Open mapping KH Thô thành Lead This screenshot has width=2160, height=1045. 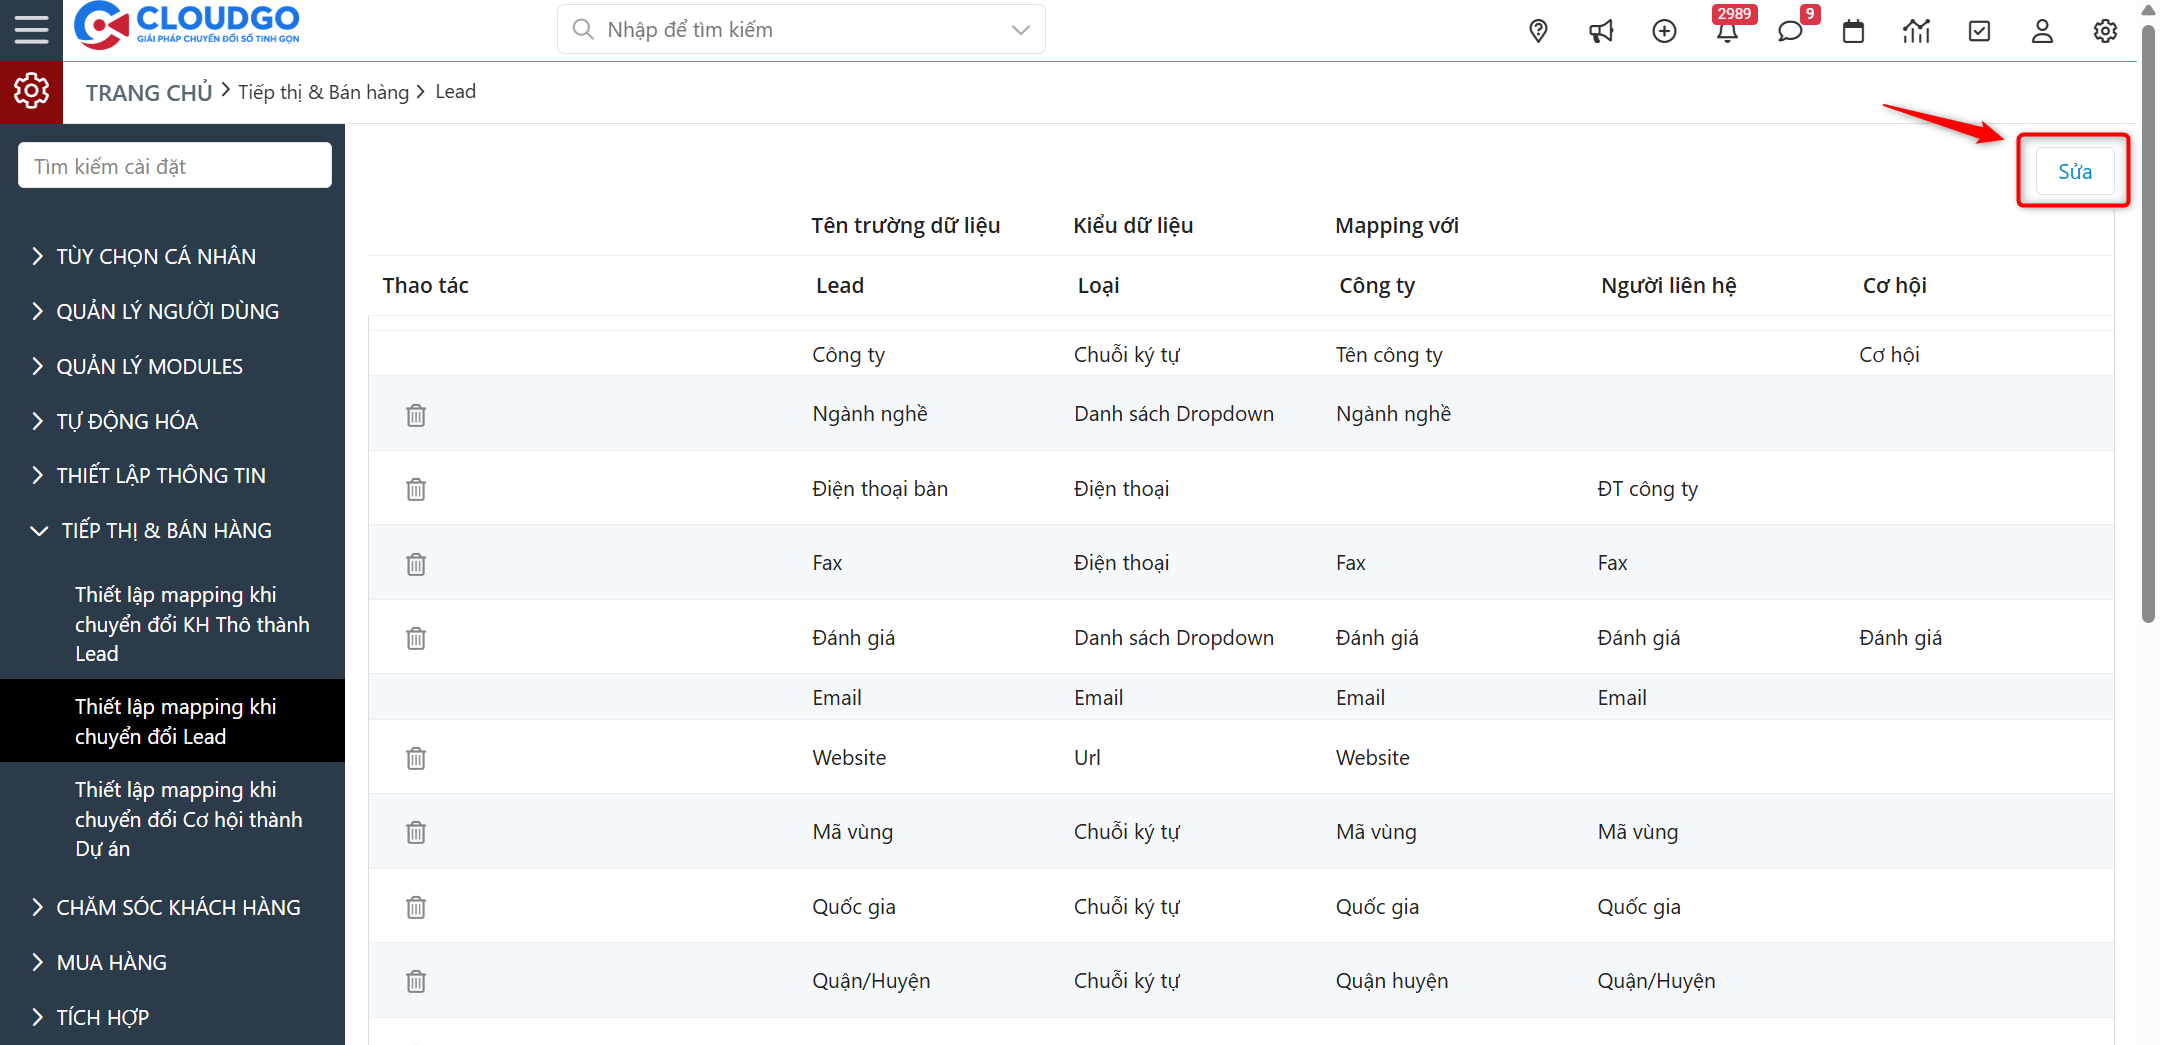click(x=191, y=624)
